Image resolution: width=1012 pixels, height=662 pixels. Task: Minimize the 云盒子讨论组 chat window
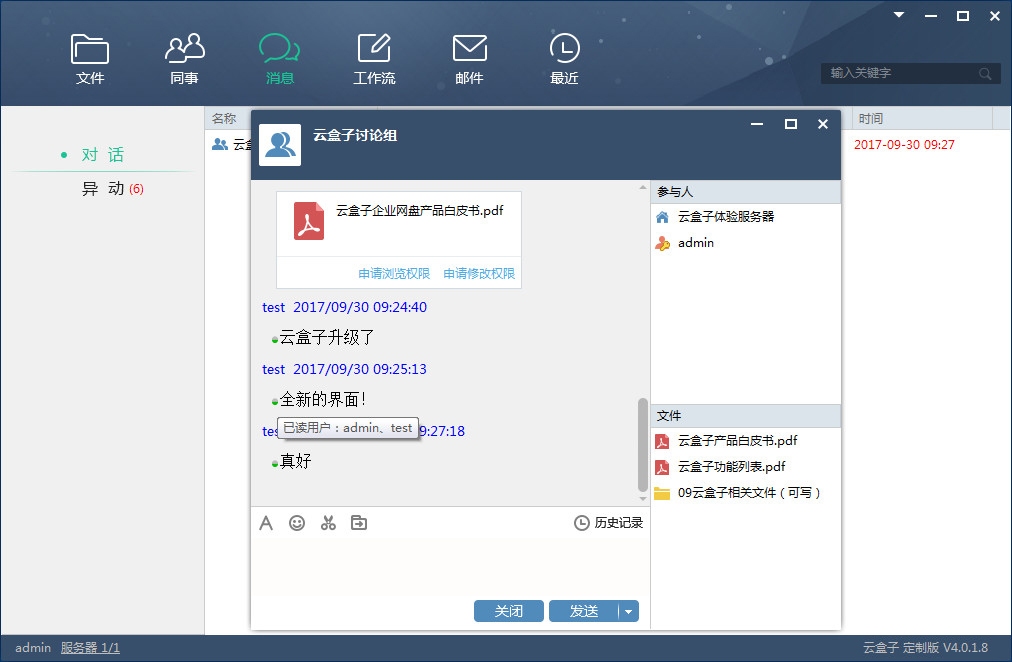(757, 124)
